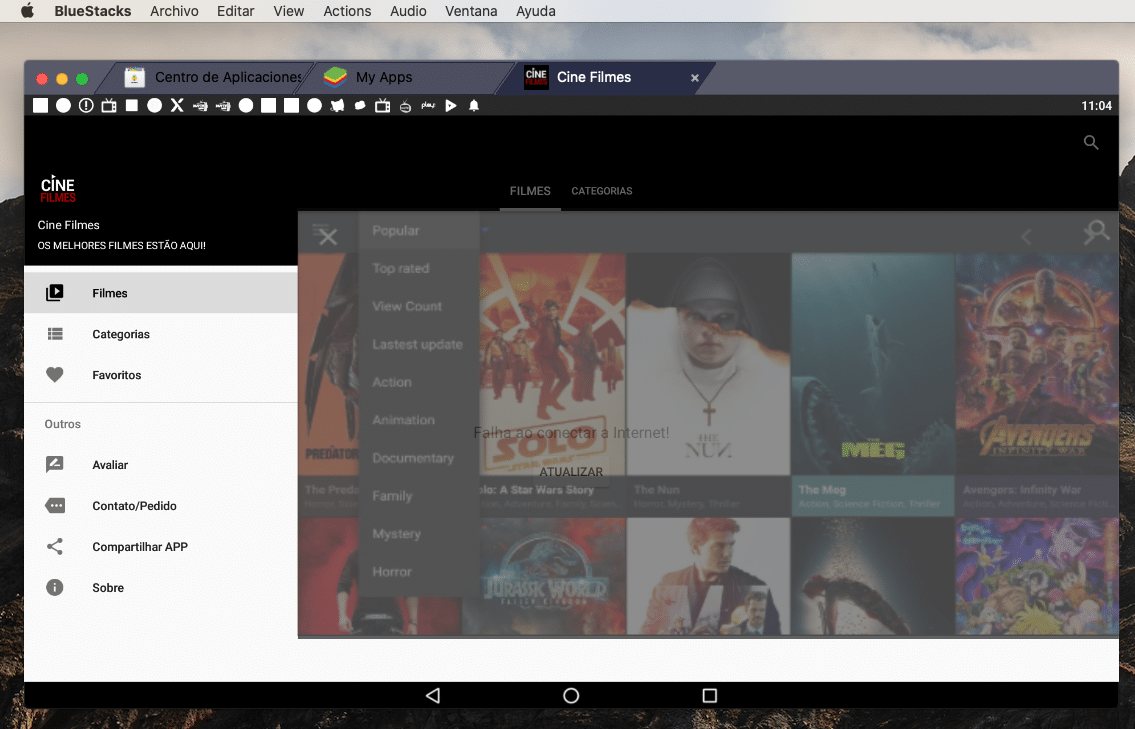Open Sobre with the info icon
Viewport: 1135px width, 729px height.
[x=55, y=587]
